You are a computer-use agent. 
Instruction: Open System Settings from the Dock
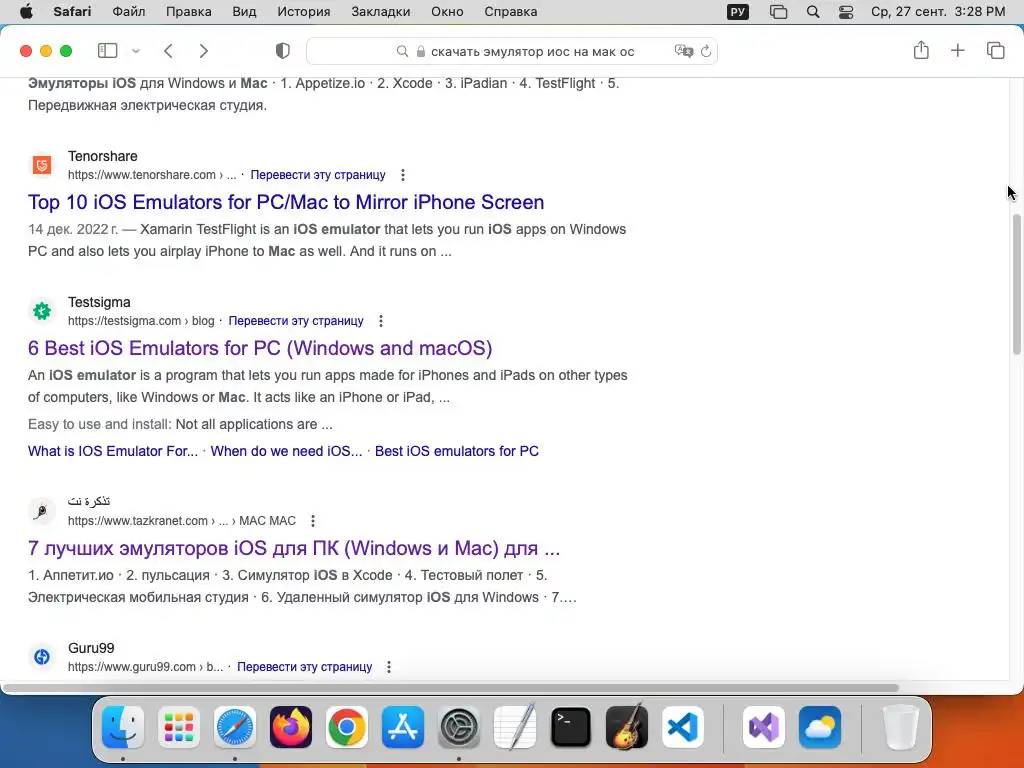[x=458, y=727]
